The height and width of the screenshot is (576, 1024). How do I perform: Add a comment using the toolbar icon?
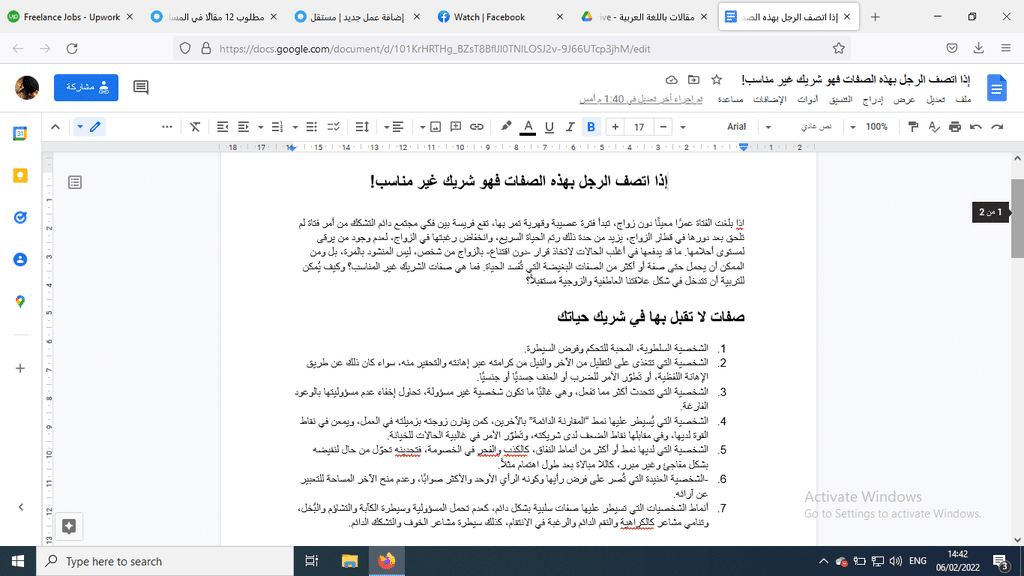[456, 127]
